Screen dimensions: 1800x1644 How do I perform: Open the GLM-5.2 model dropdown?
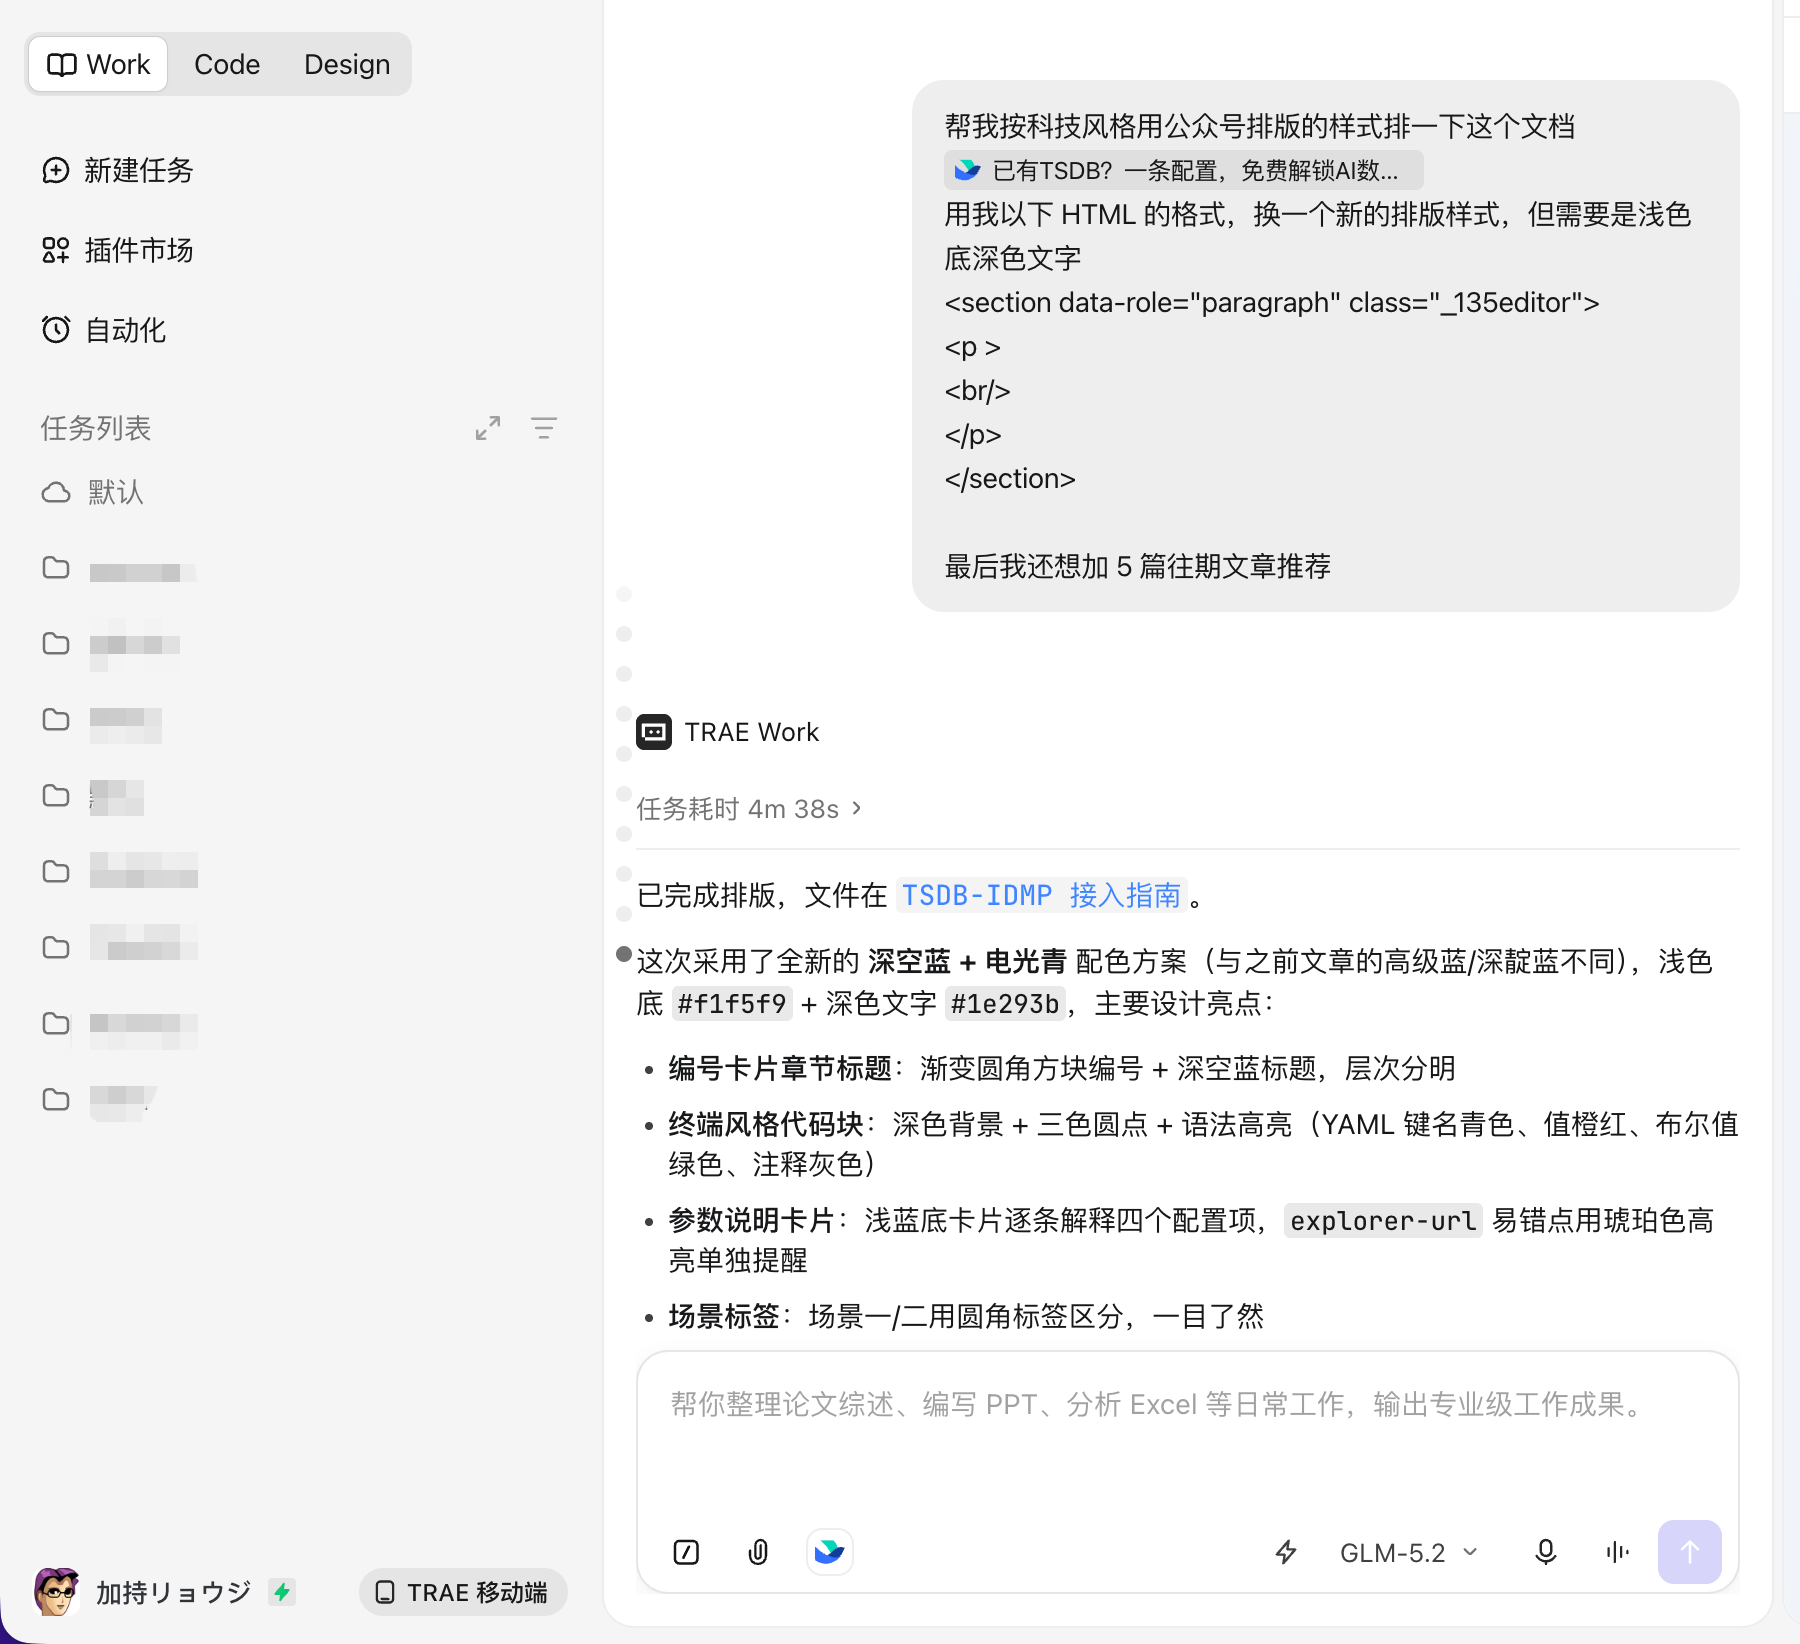[1410, 1552]
